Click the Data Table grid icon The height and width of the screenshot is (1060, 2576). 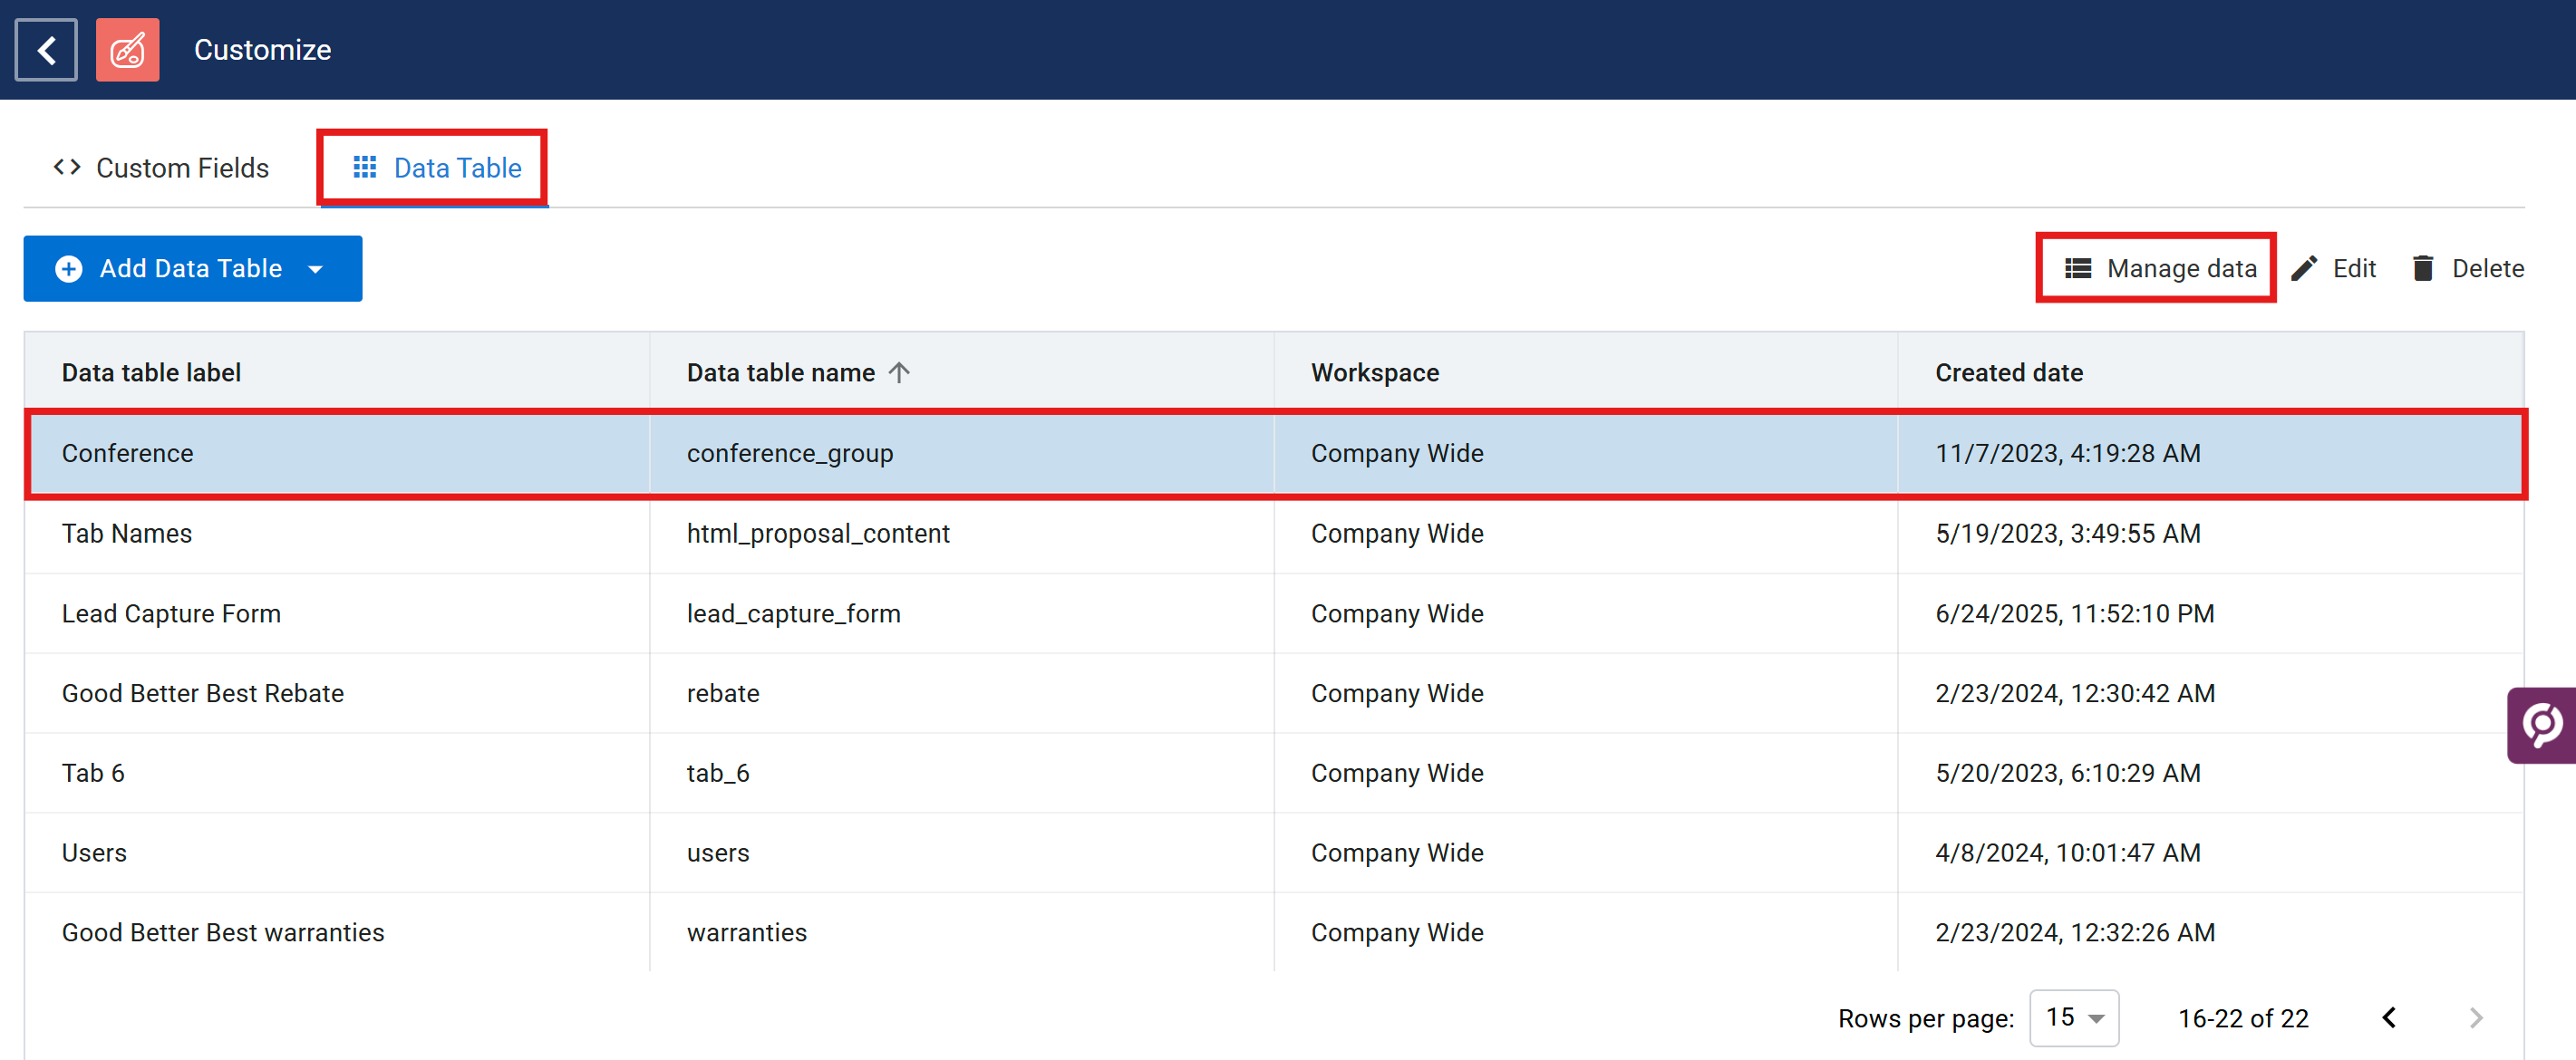coord(365,167)
